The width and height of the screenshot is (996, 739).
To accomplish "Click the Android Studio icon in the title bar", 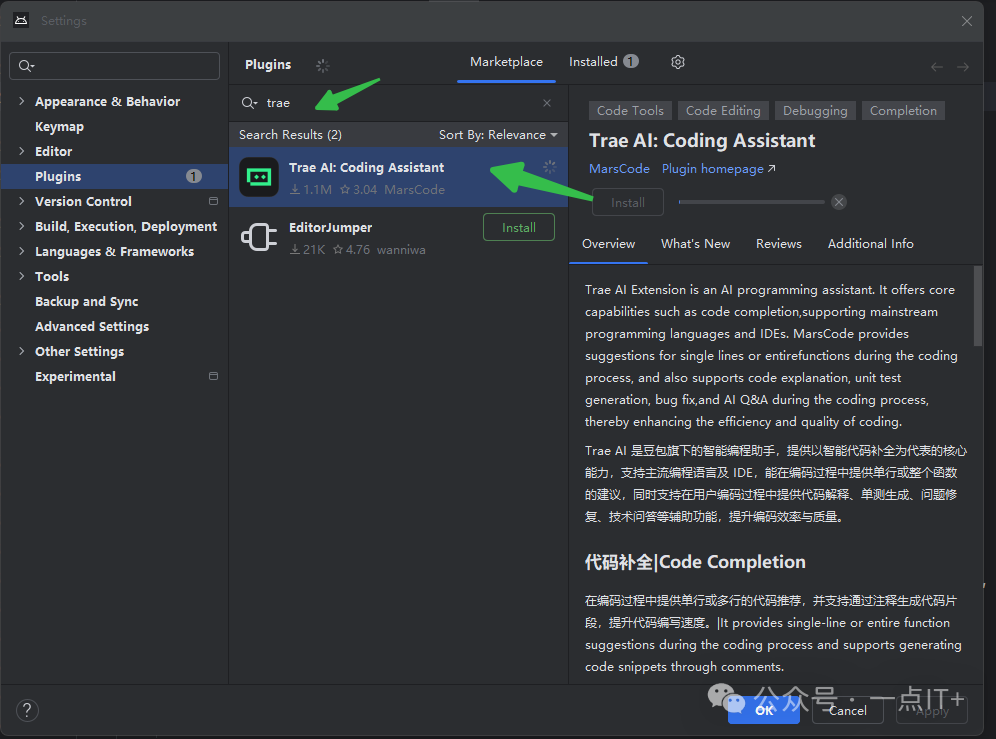I will point(21,20).
